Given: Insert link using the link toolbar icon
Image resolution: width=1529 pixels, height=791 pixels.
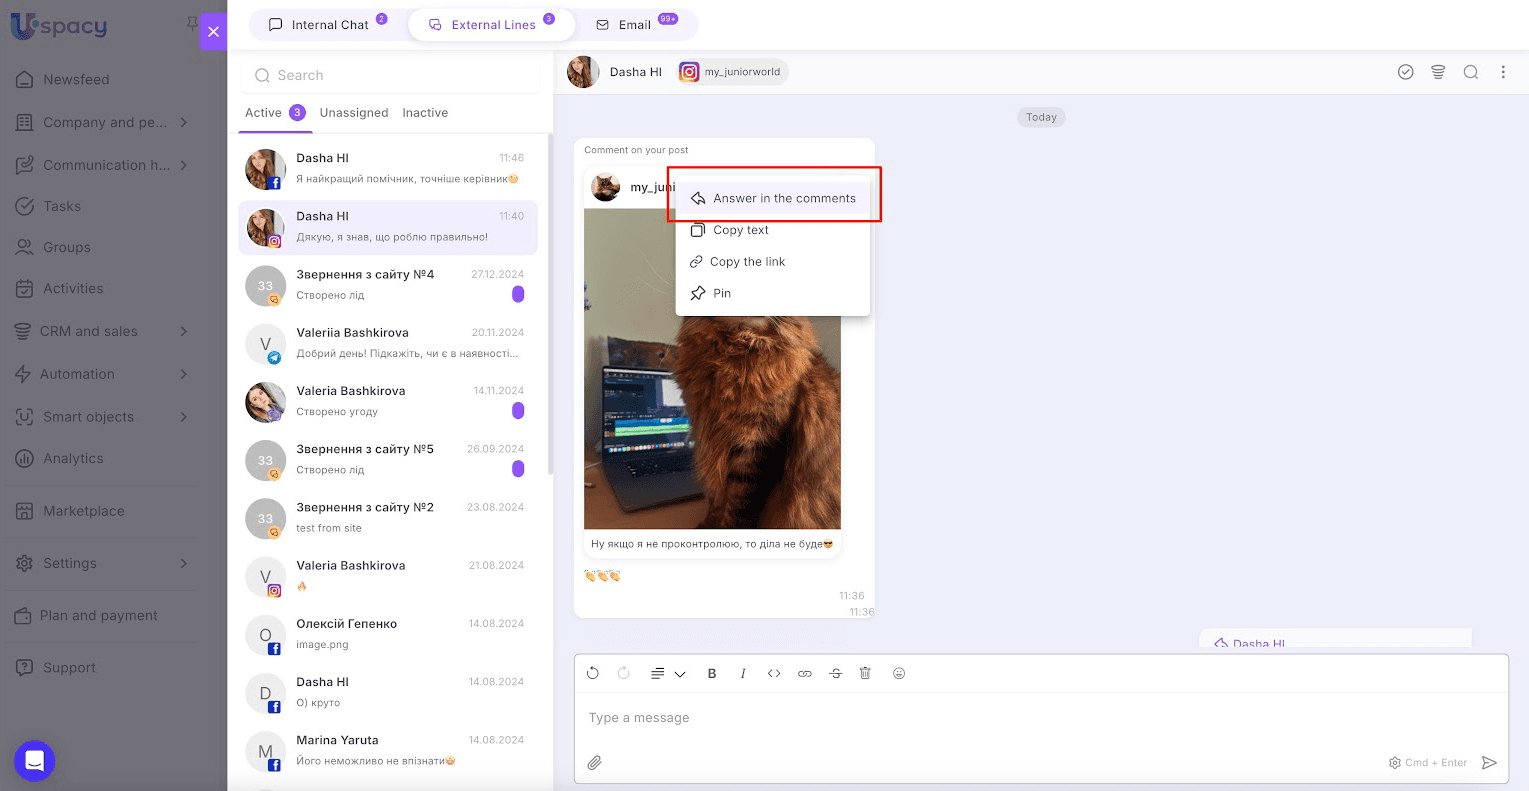Looking at the screenshot, I should pyautogui.click(x=804, y=674).
